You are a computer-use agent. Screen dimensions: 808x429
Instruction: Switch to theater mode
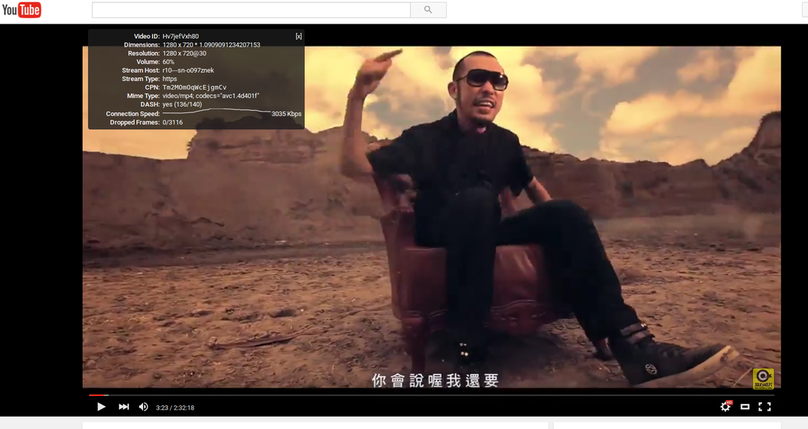click(x=745, y=407)
